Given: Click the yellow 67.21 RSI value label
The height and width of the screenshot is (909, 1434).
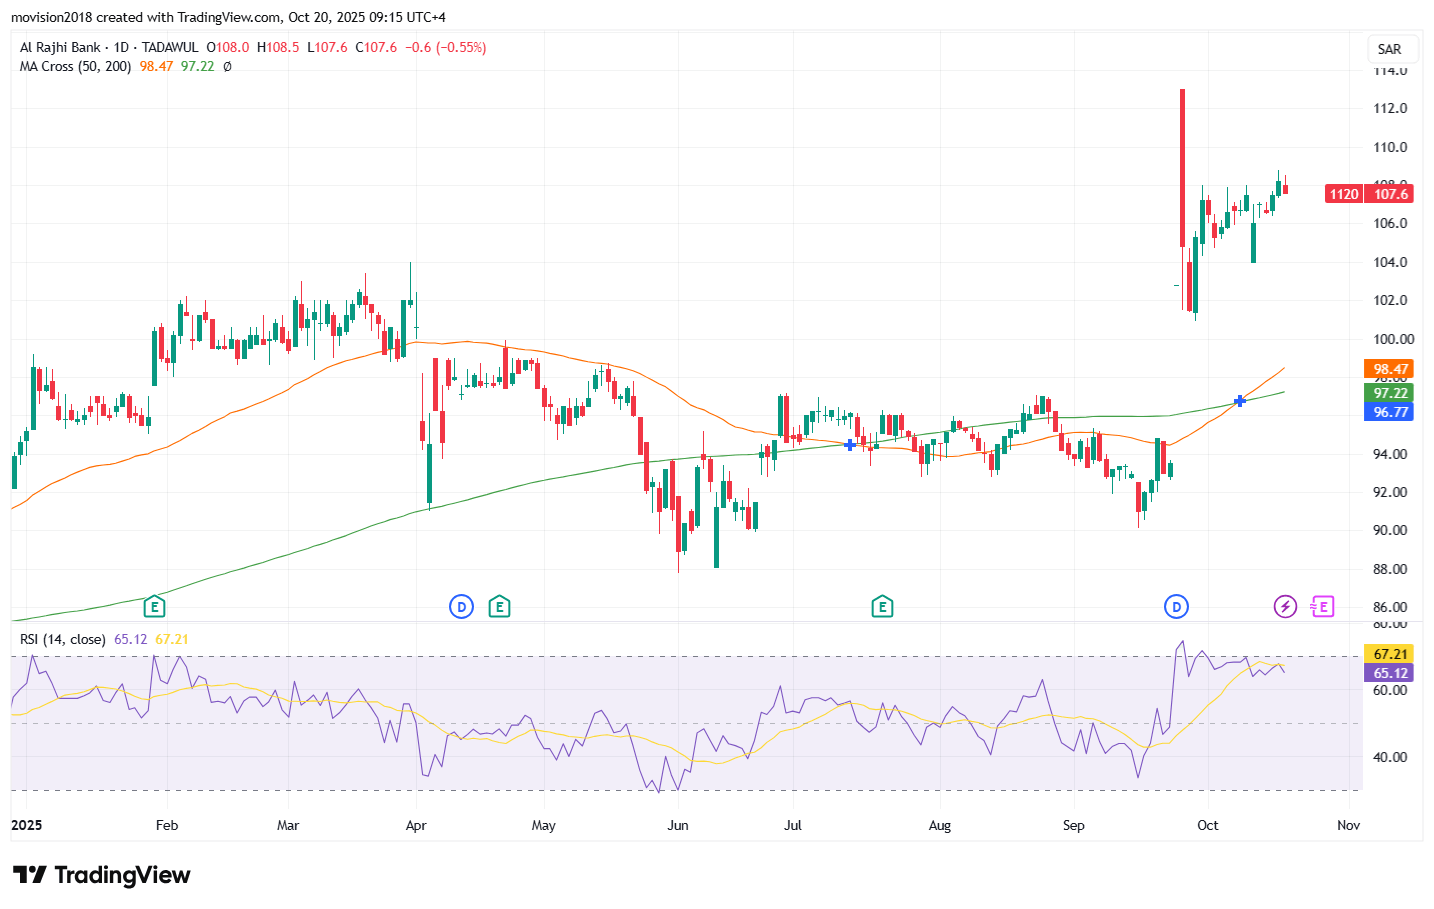Looking at the screenshot, I should 1389,654.
